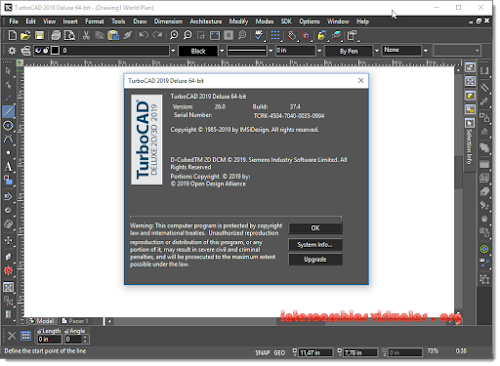Viewport: 500px width, 366px height.
Task: Switch to the Paper 1 tab
Action: point(76,321)
